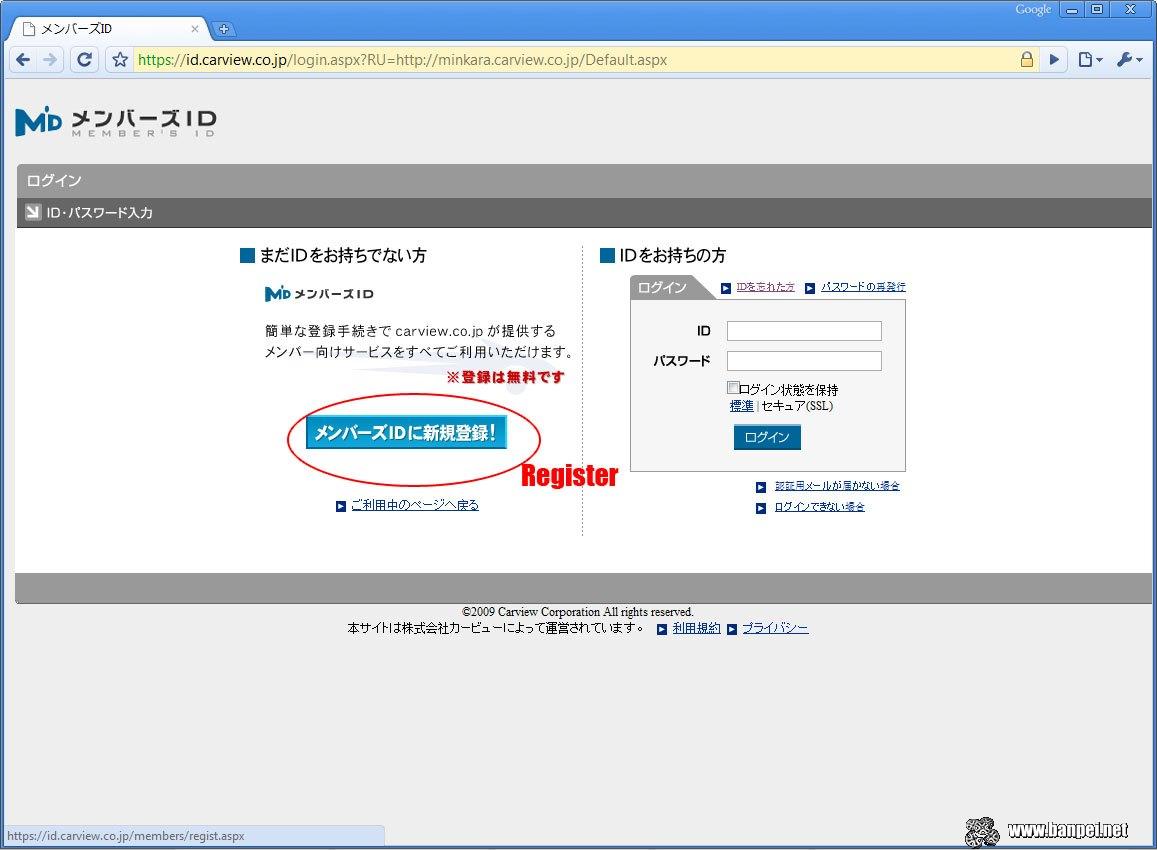Open the page control menu icon
This screenshot has width=1157, height=850.
click(x=1090, y=60)
